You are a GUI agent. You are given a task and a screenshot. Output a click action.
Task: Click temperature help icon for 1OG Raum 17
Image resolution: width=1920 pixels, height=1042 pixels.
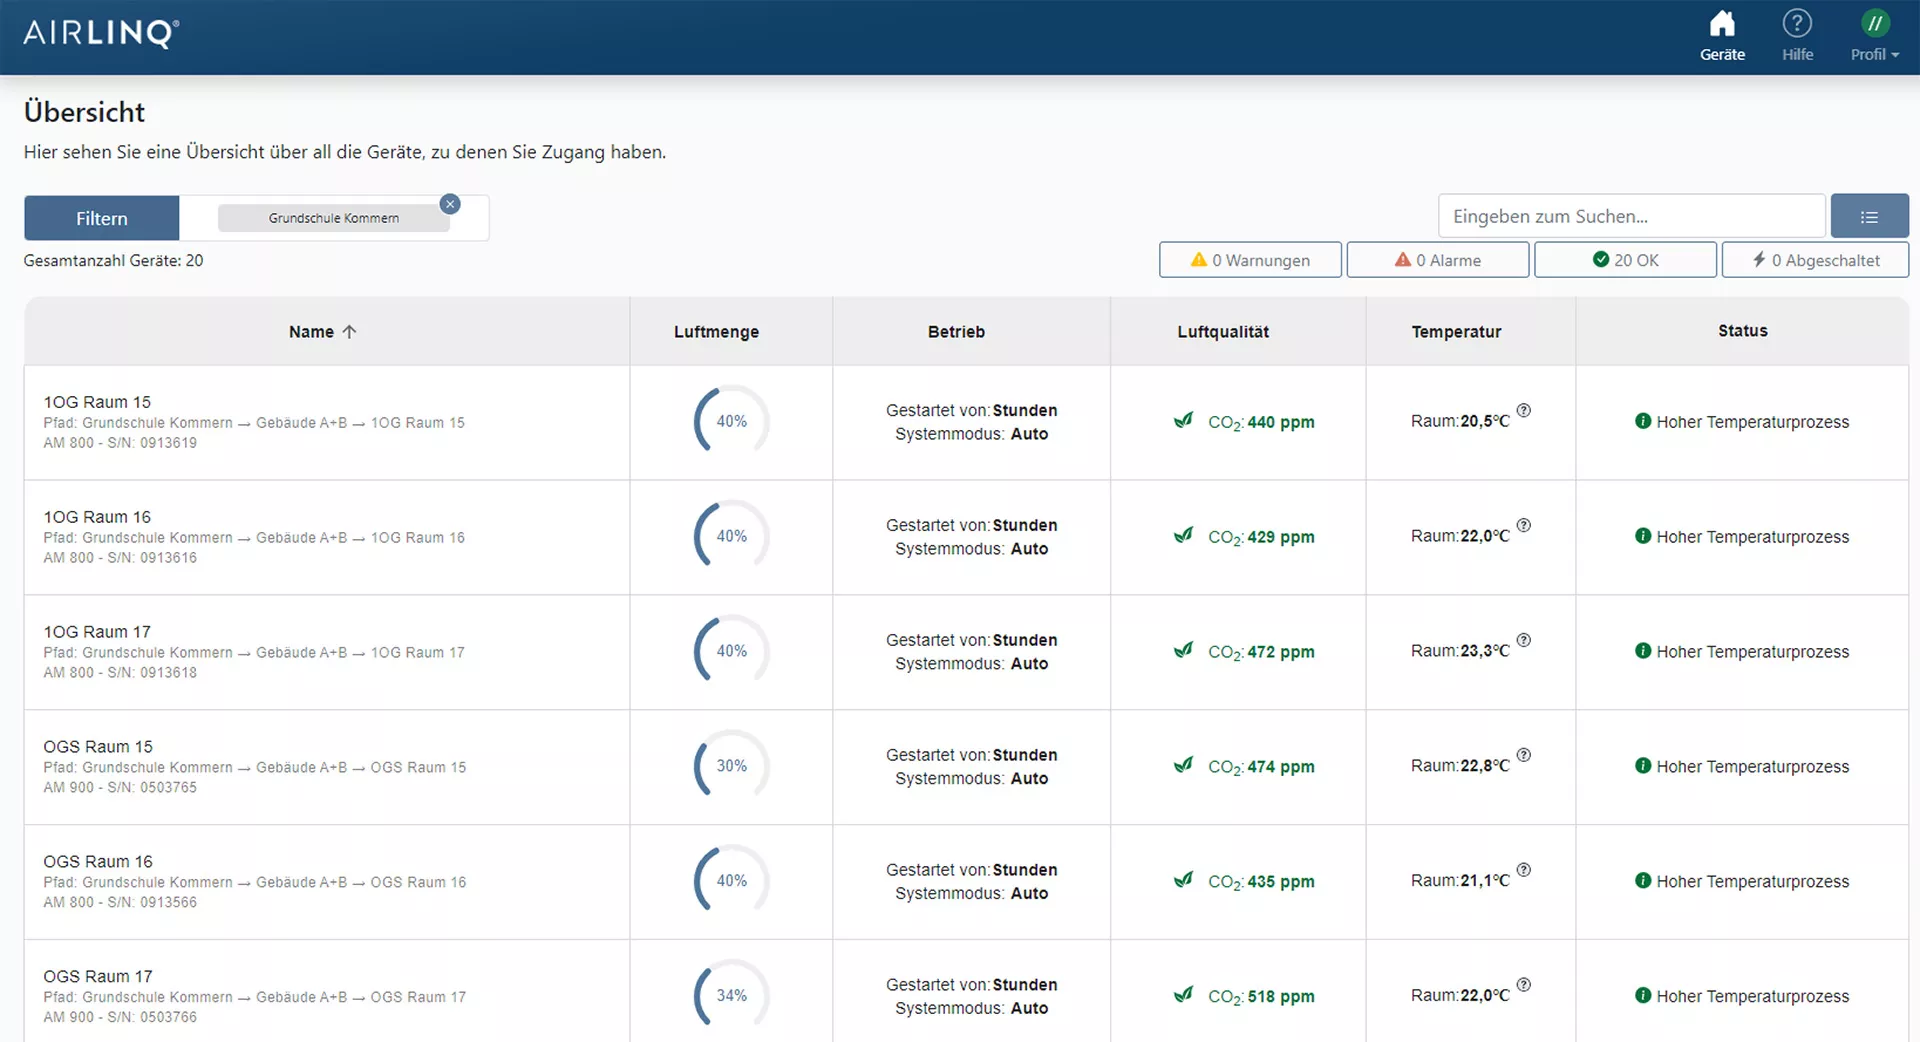[1523, 640]
